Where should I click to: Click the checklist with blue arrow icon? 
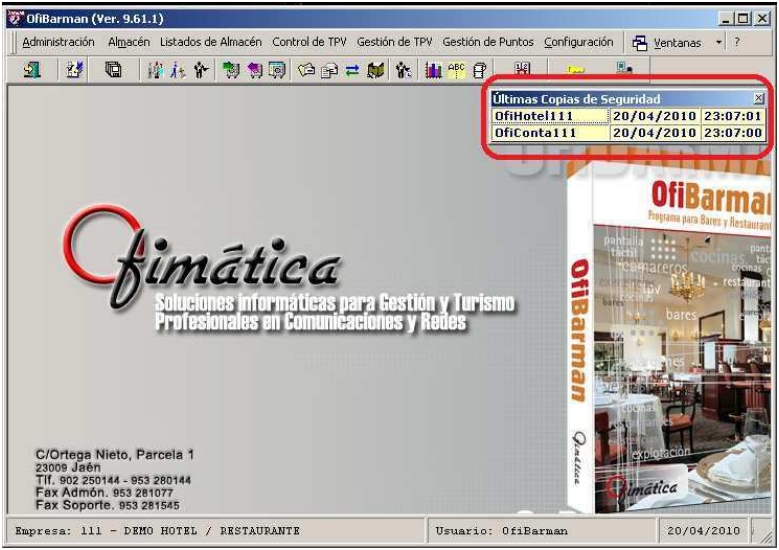point(75,70)
